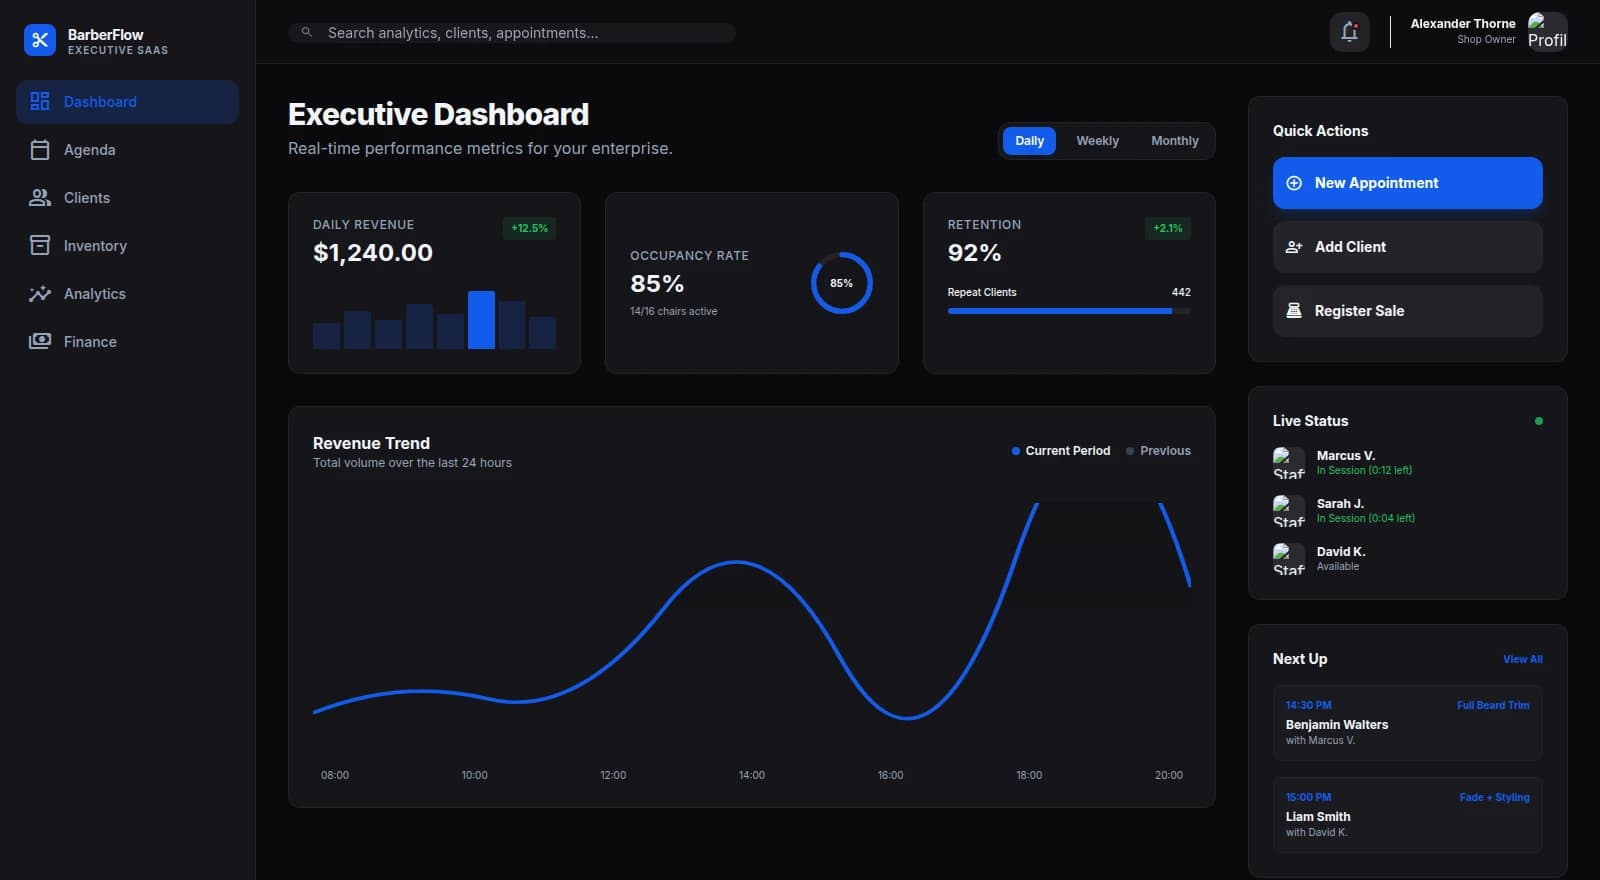Click the Agenda calendar icon

click(40, 150)
